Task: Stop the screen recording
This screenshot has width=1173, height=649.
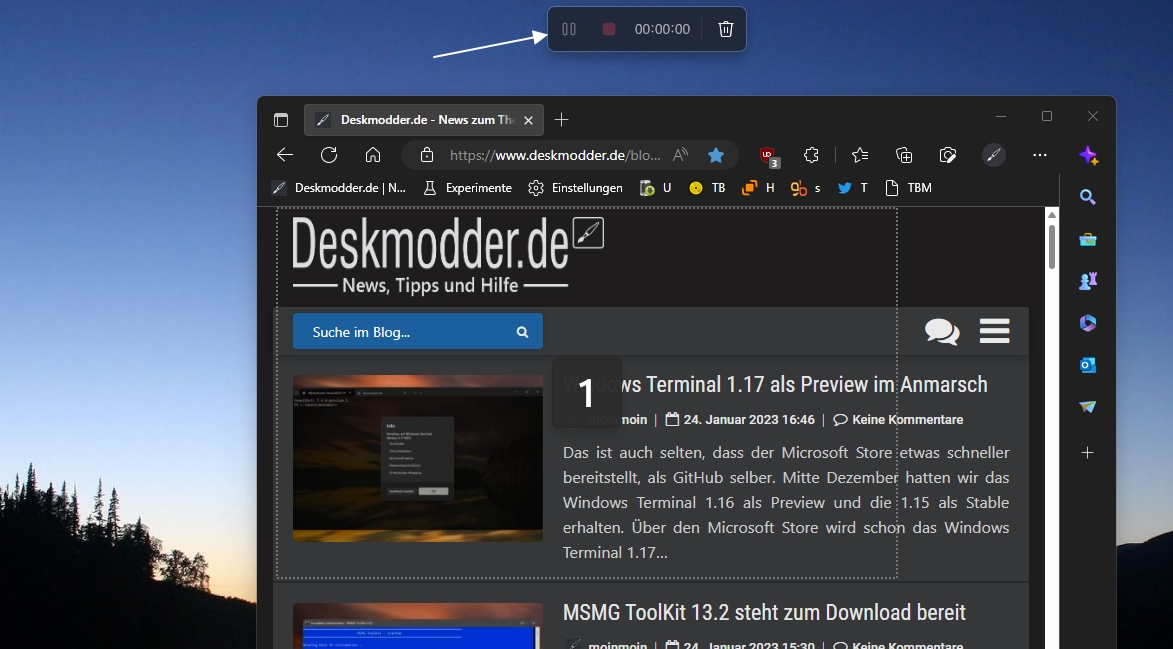Action: 609,29
